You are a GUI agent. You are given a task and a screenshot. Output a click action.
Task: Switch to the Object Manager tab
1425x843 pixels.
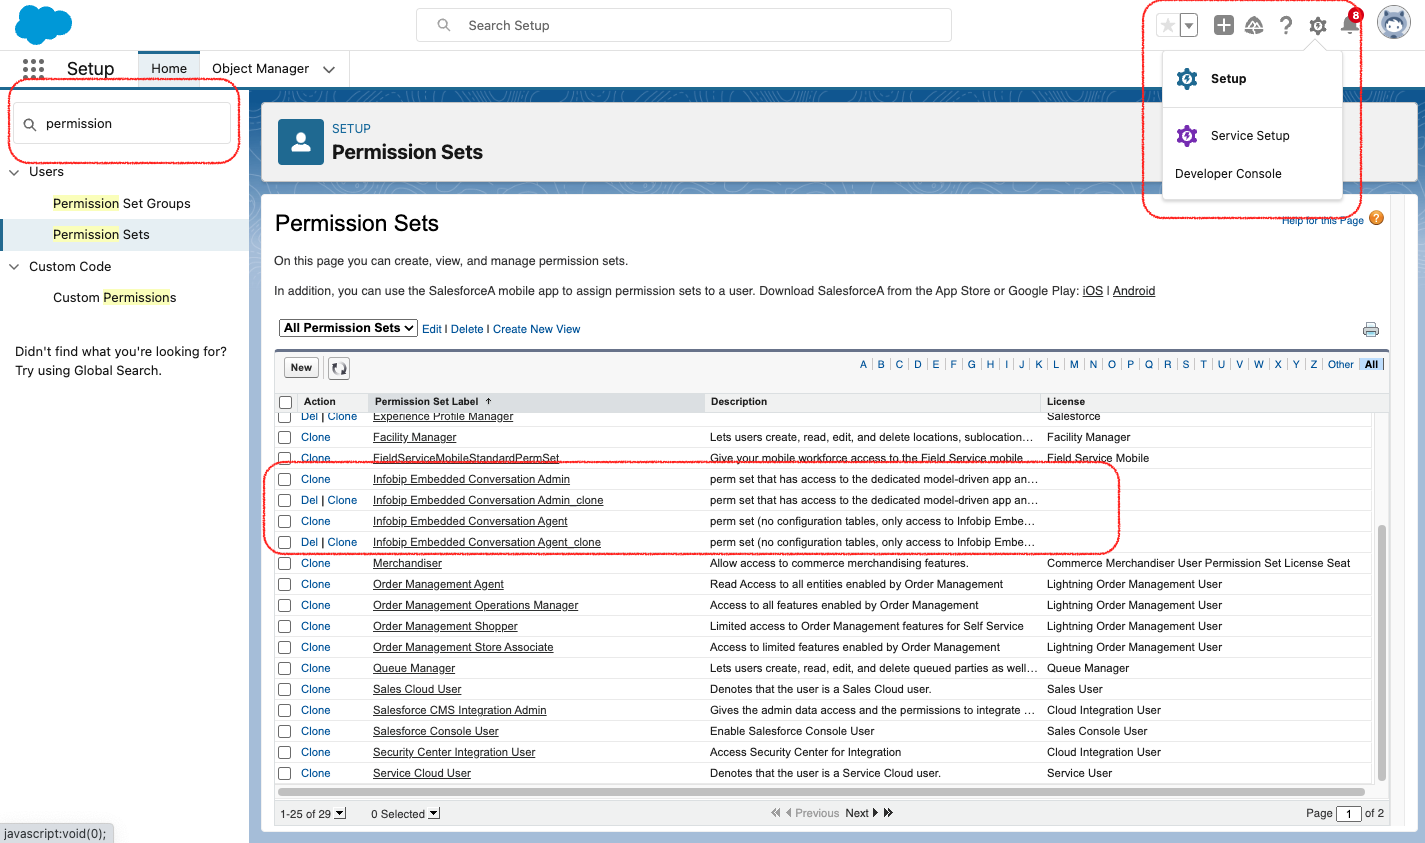(260, 69)
